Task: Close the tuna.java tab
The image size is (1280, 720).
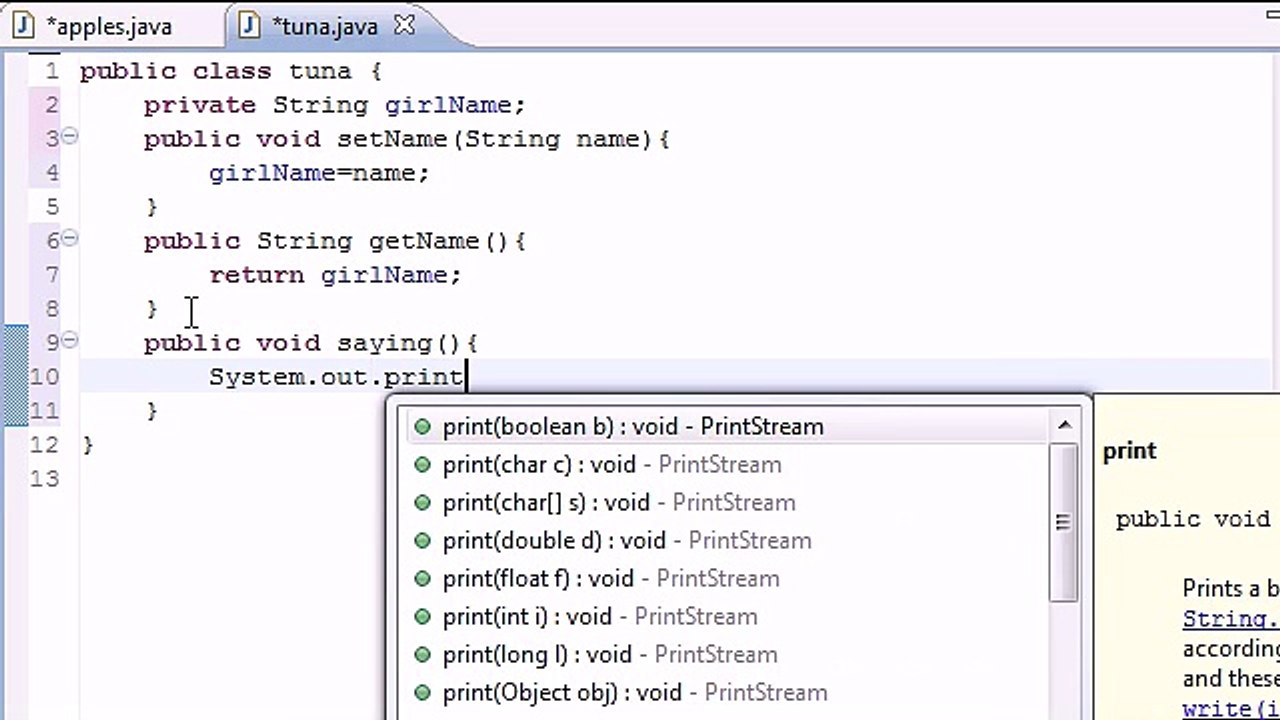Action: coord(404,26)
